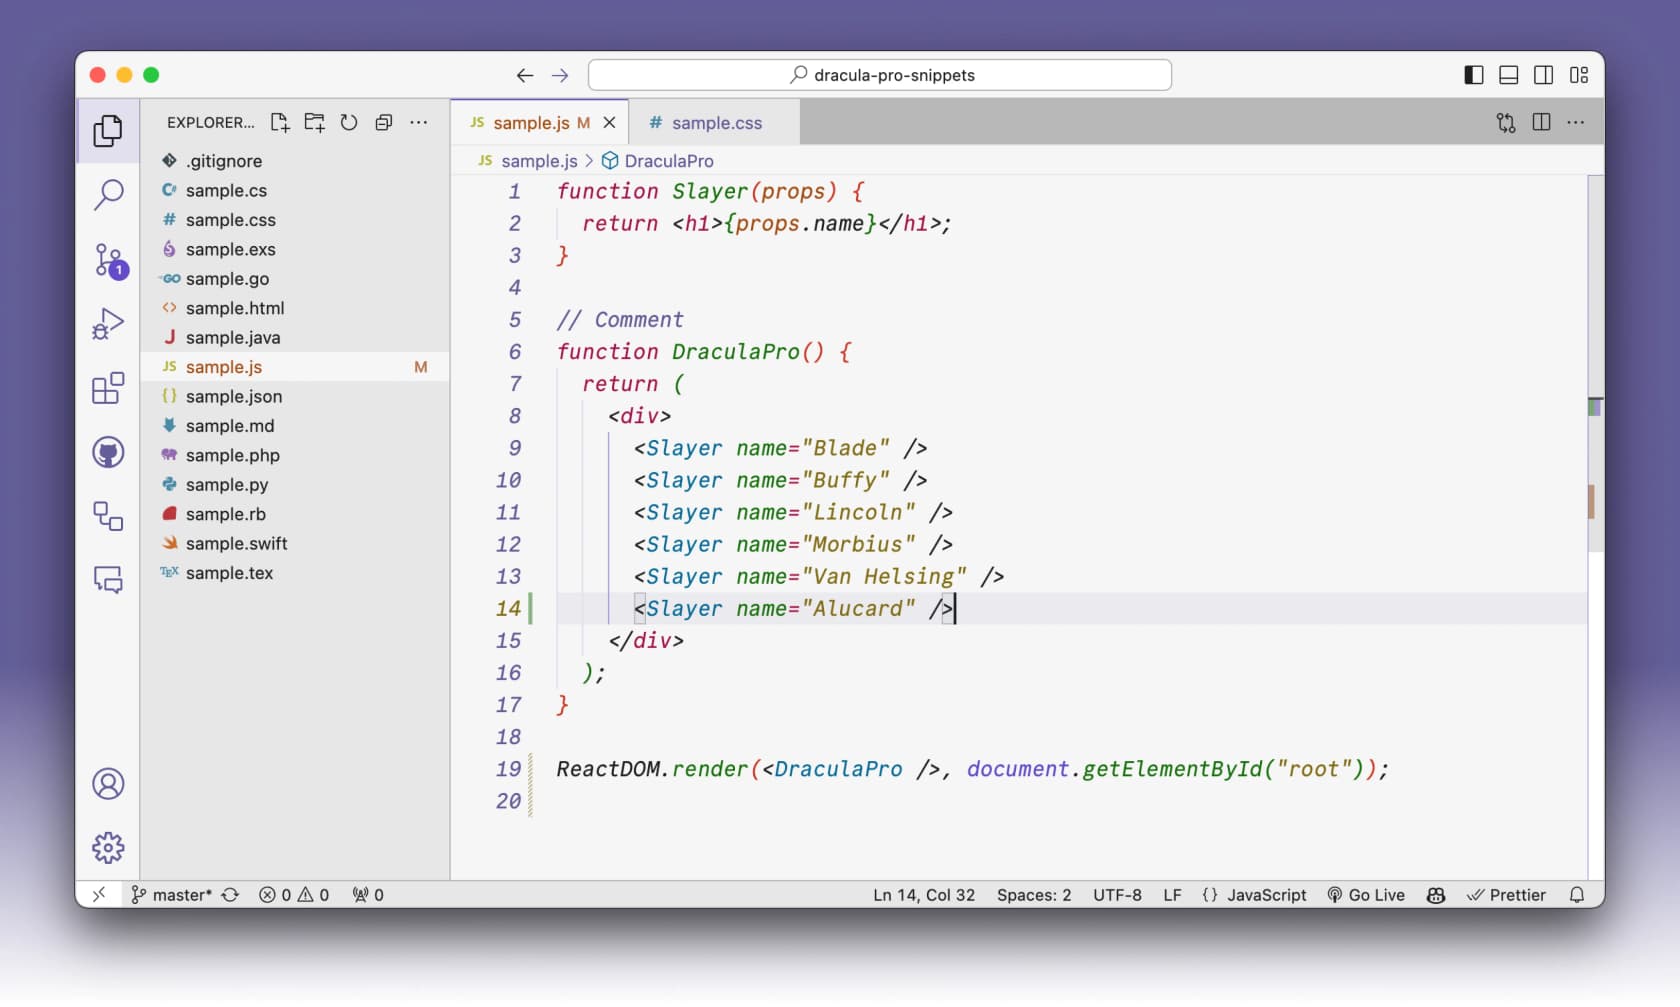
Task: Start the Go Live server
Action: tap(1366, 894)
